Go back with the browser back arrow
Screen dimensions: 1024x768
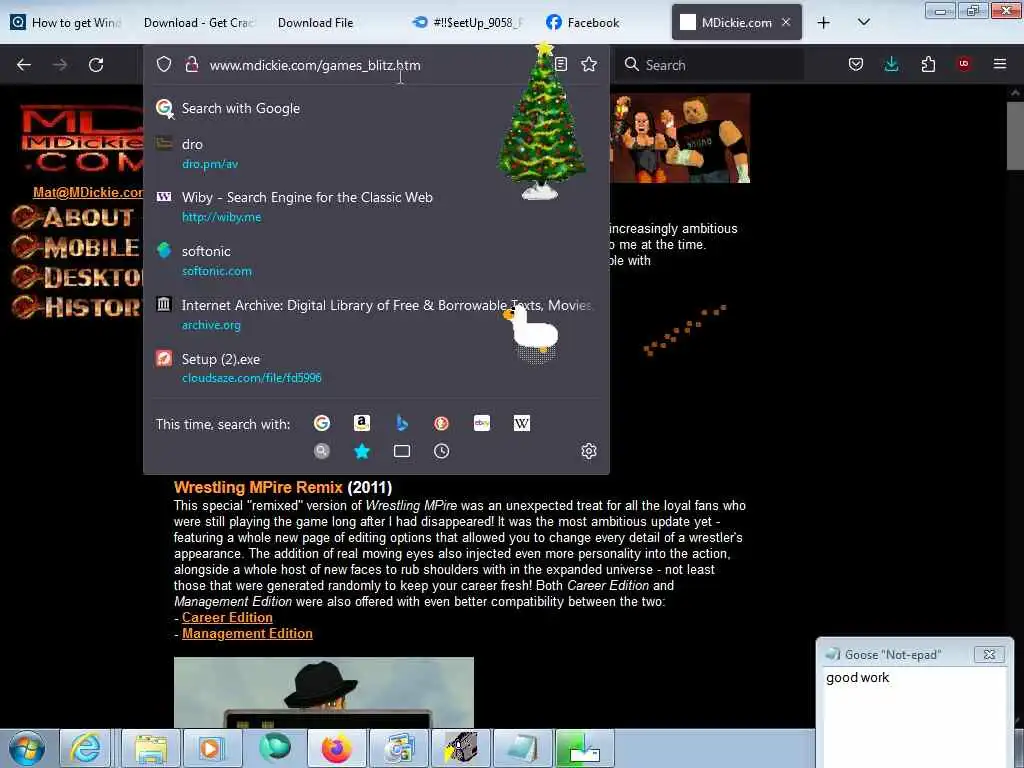pyautogui.click(x=24, y=65)
